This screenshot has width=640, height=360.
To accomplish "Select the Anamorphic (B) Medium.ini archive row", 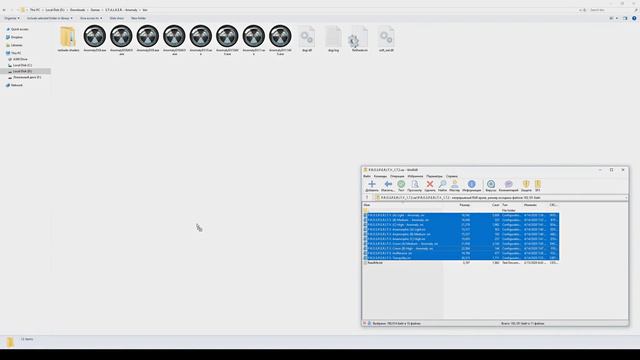I will pos(460,234).
